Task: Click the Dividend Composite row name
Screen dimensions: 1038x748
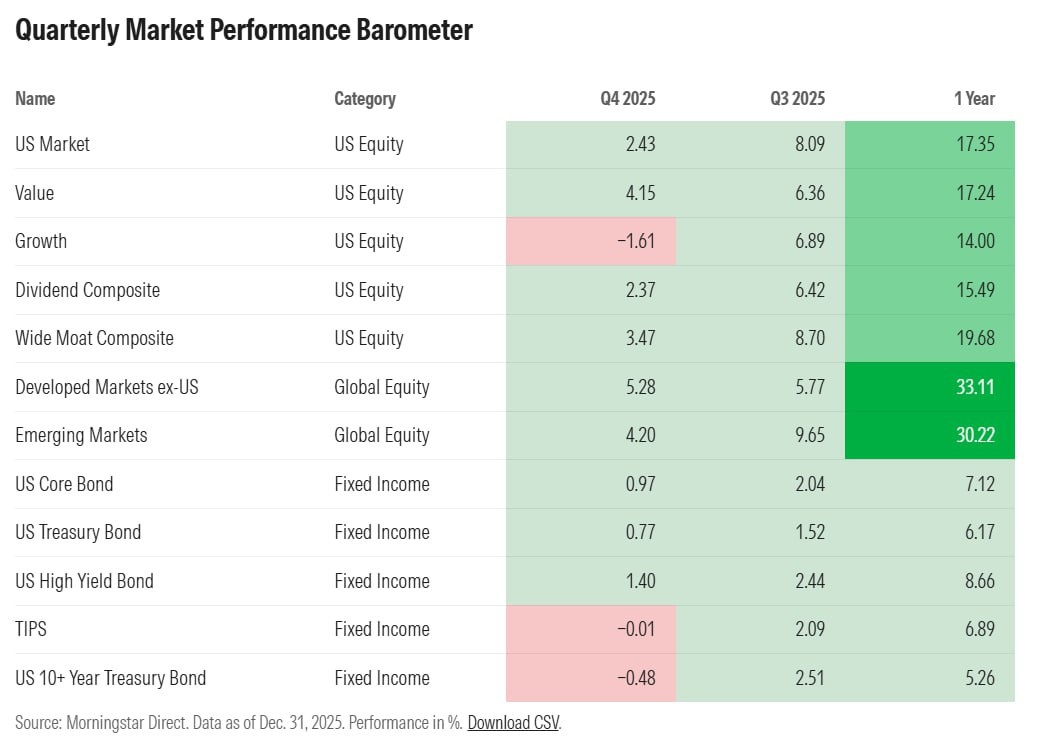Action: click(x=87, y=290)
